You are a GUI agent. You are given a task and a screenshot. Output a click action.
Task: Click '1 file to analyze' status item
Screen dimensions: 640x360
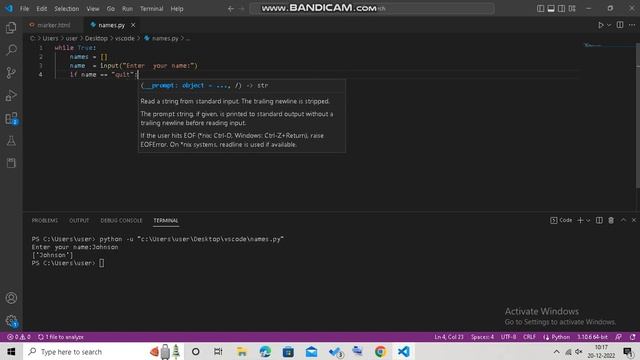click(x=61, y=337)
